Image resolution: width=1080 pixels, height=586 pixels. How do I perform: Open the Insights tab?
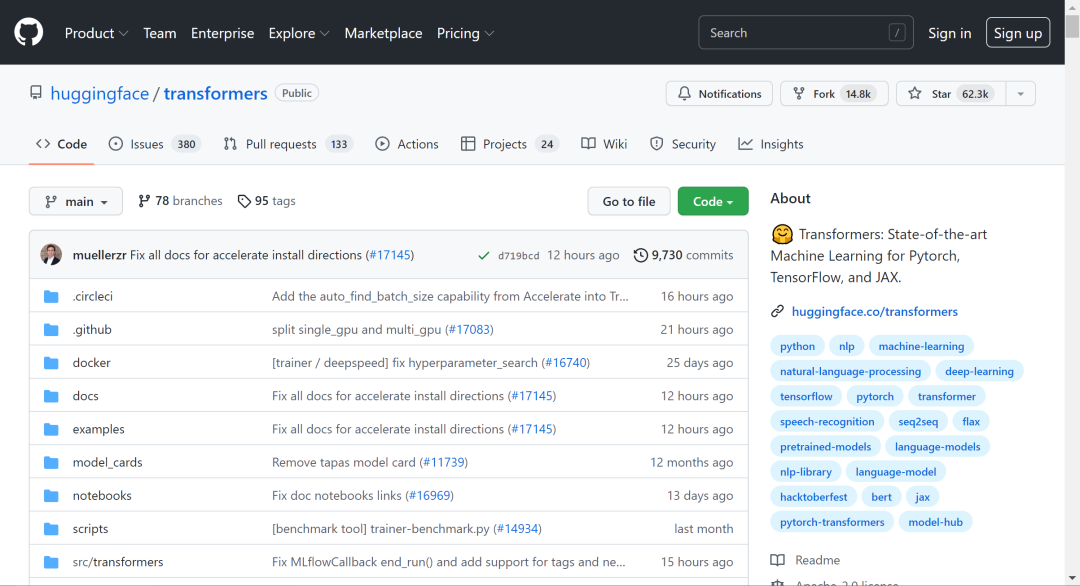tap(771, 144)
